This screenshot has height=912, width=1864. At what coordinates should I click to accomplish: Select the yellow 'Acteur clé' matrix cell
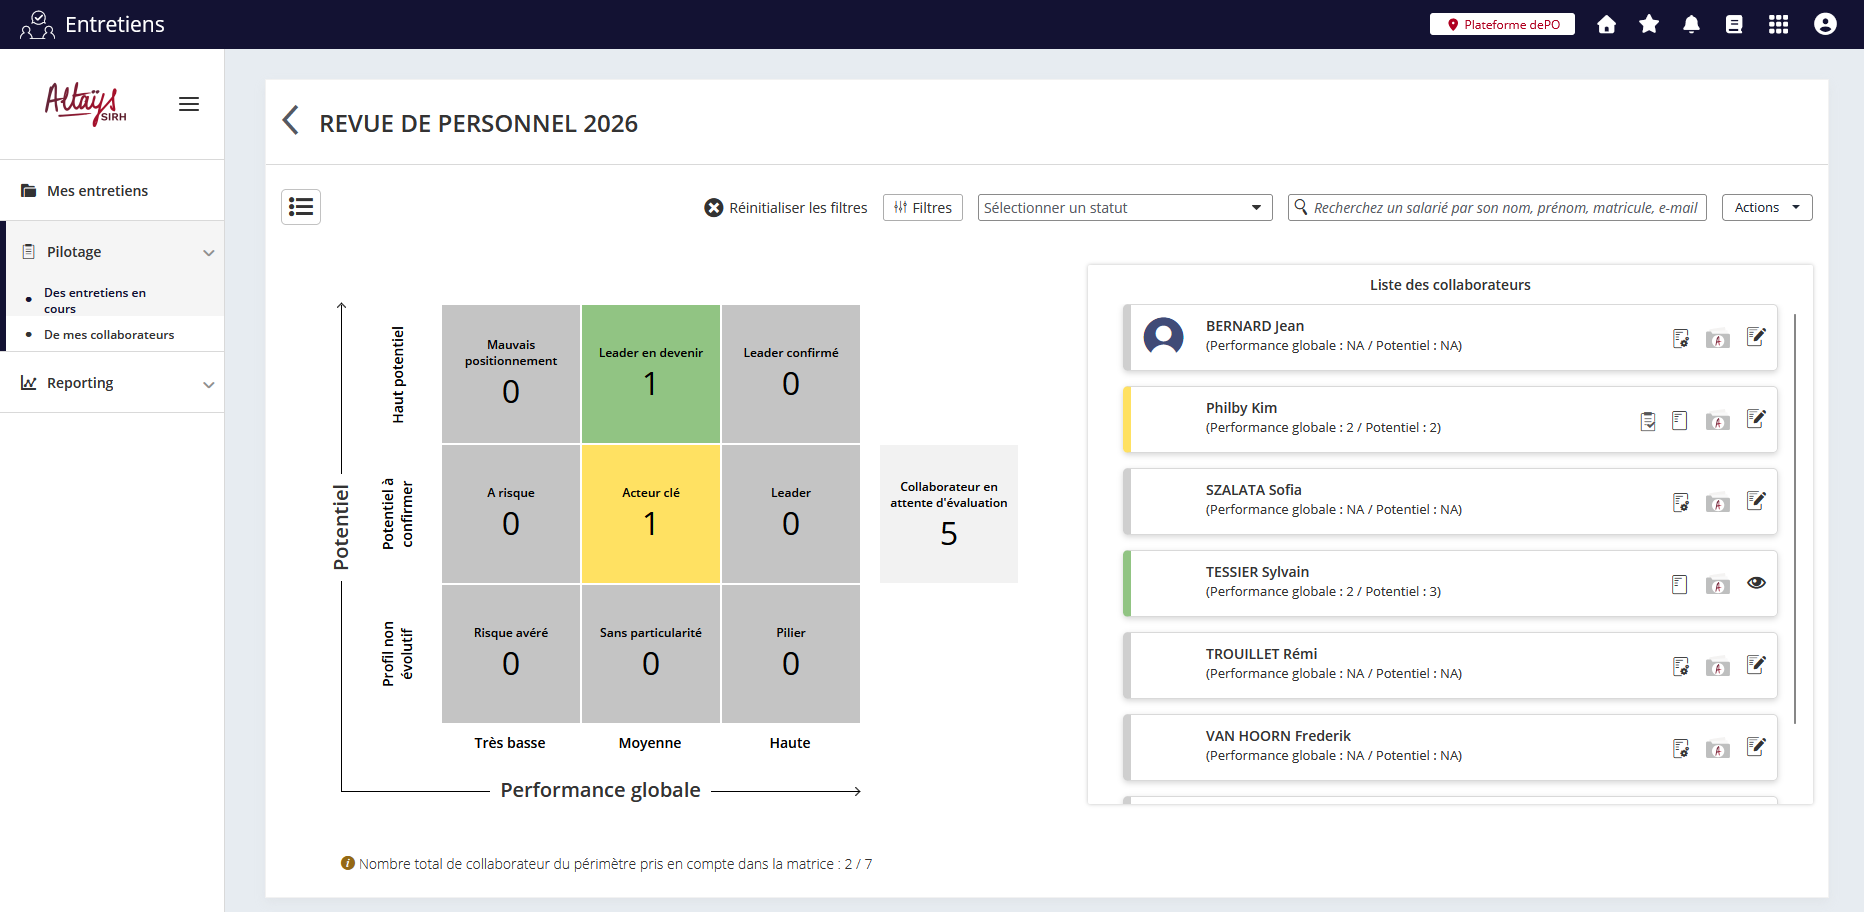(x=651, y=514)
